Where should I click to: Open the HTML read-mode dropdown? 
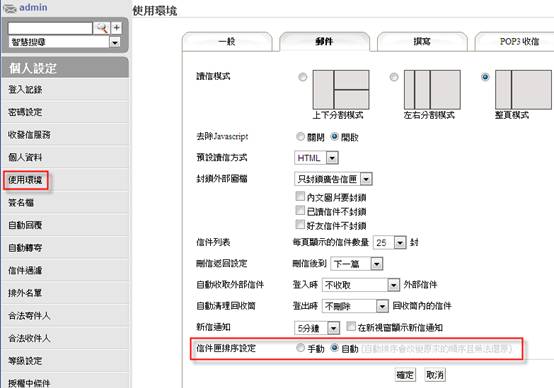[316, 158]
